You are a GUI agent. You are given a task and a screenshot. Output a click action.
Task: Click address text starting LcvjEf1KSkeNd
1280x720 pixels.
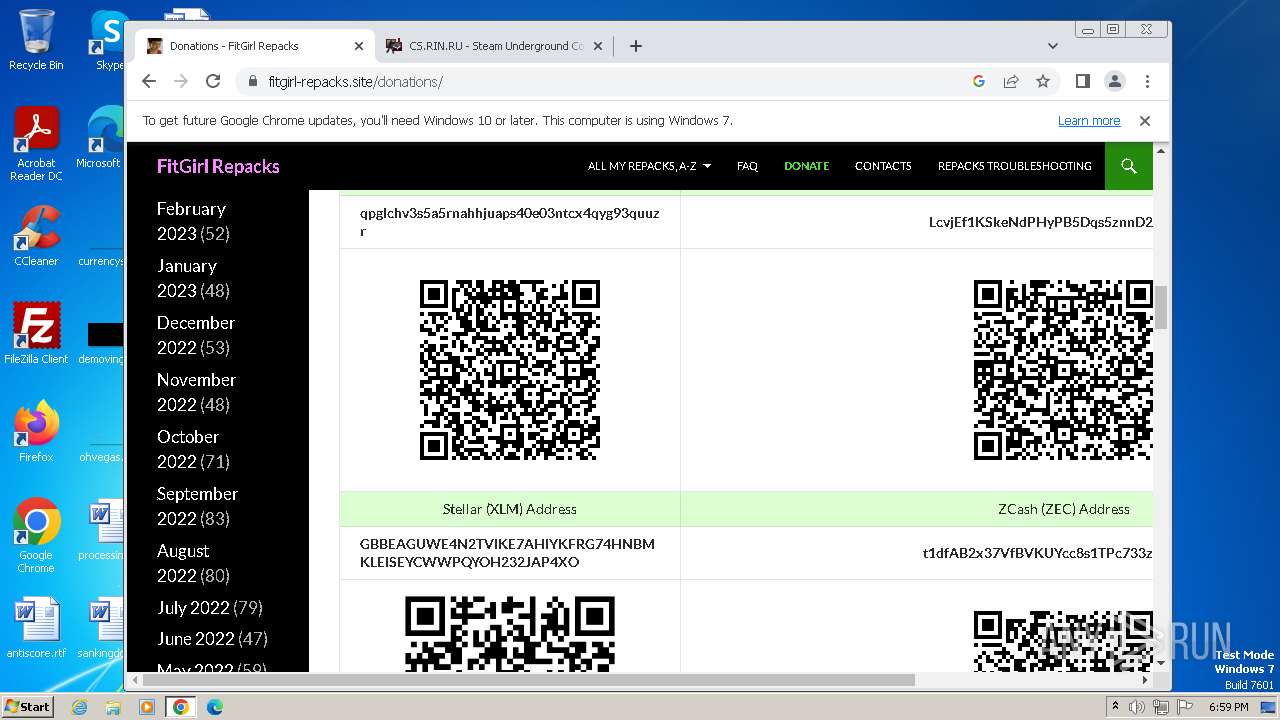pos(1040,222)
